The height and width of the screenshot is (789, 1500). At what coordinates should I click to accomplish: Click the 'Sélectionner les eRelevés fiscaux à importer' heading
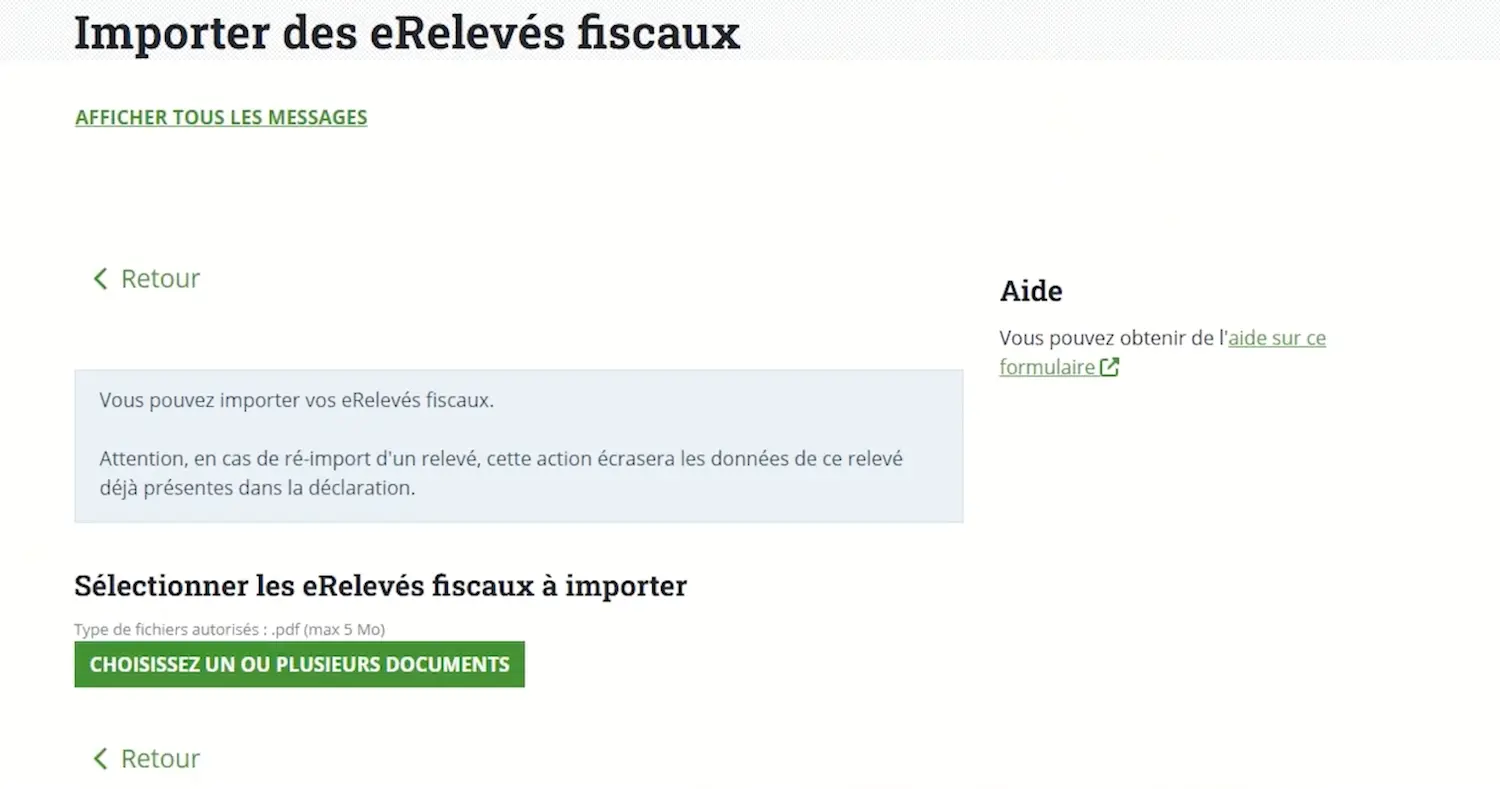(x=380, y=585)
